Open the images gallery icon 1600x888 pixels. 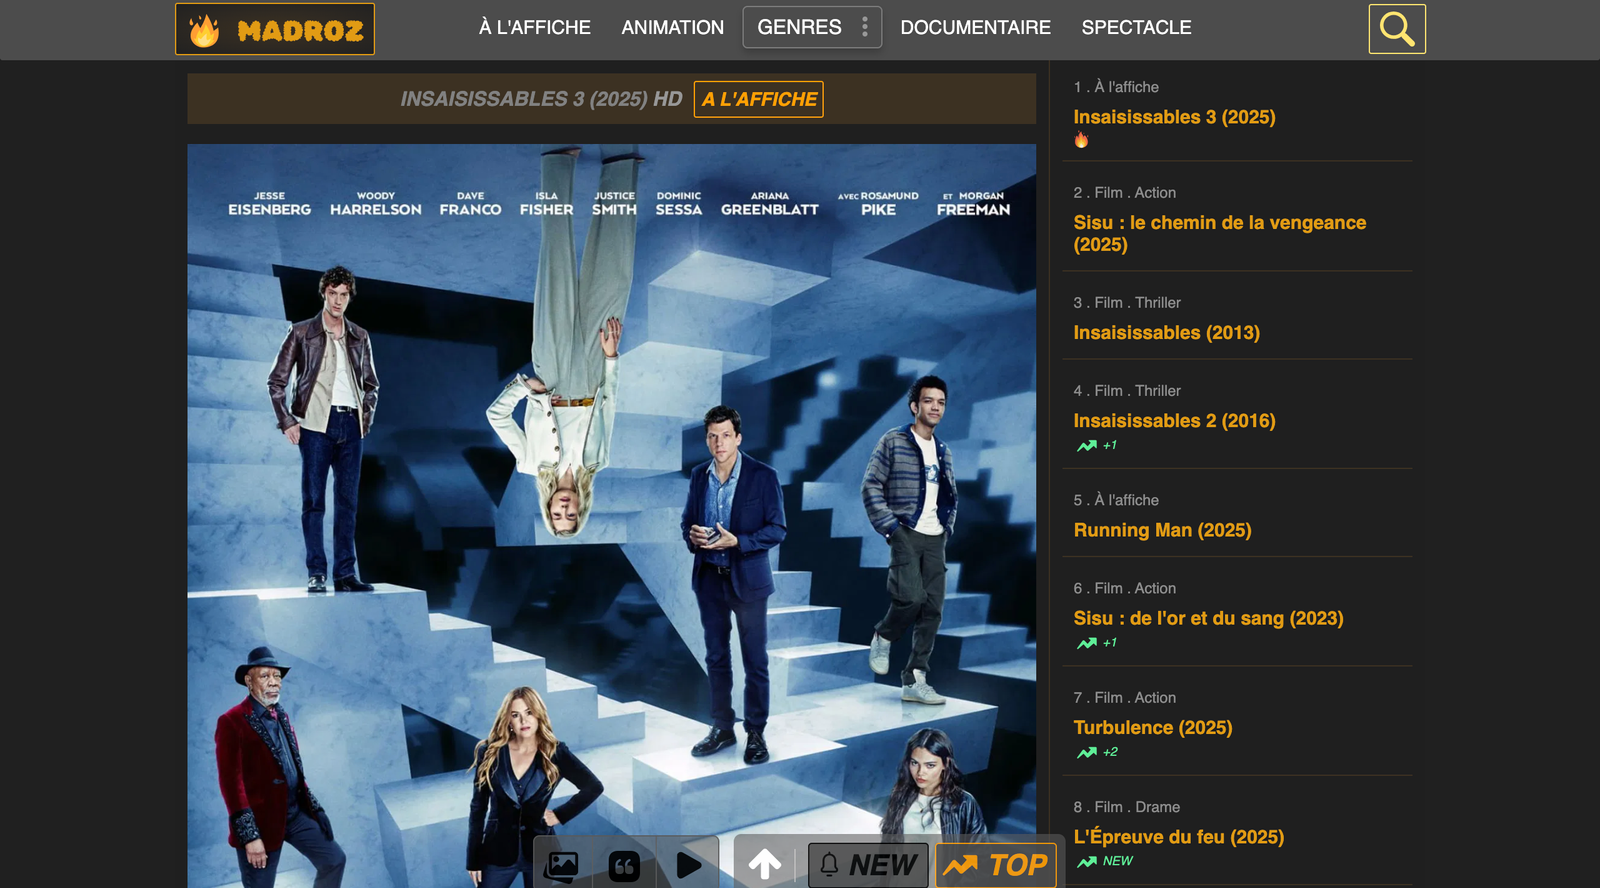[561, 865]
